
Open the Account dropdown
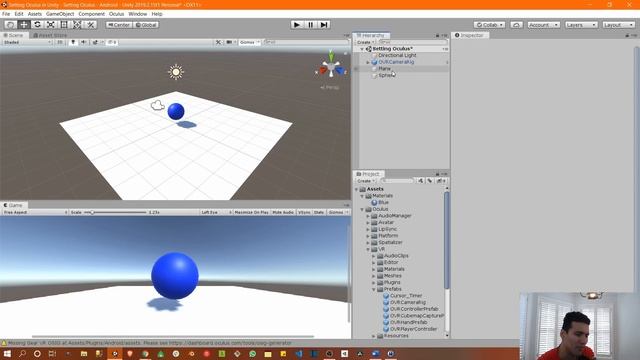543,25
